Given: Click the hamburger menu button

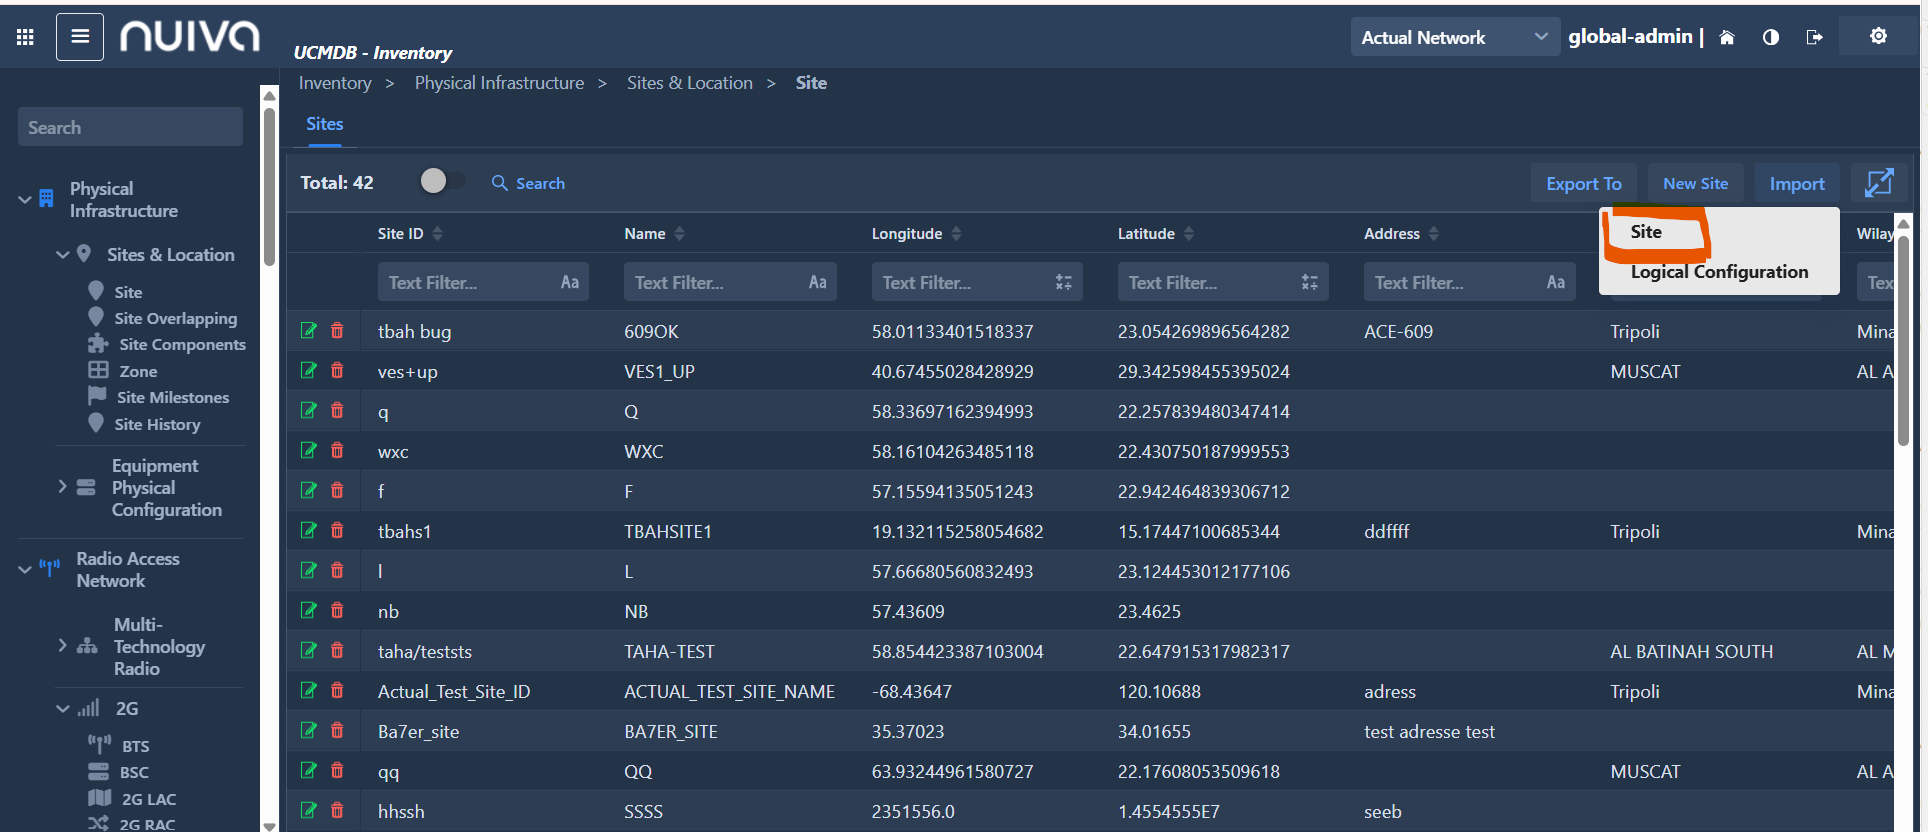Looking at the screenshot, I should coord(80,37).
